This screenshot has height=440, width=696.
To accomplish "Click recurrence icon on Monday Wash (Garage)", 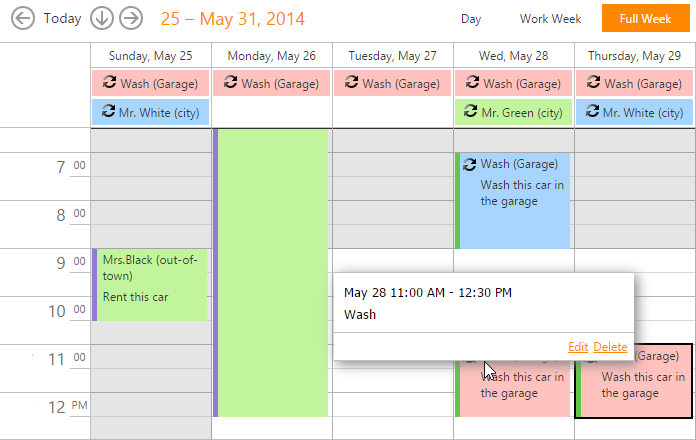I will tap(231, 83).
